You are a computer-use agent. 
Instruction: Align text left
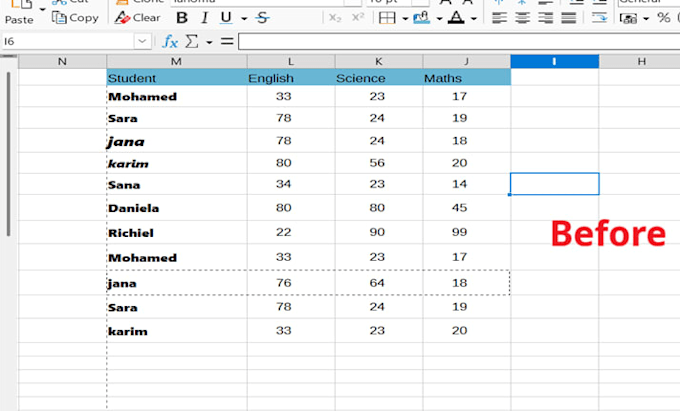pos(500,18)
